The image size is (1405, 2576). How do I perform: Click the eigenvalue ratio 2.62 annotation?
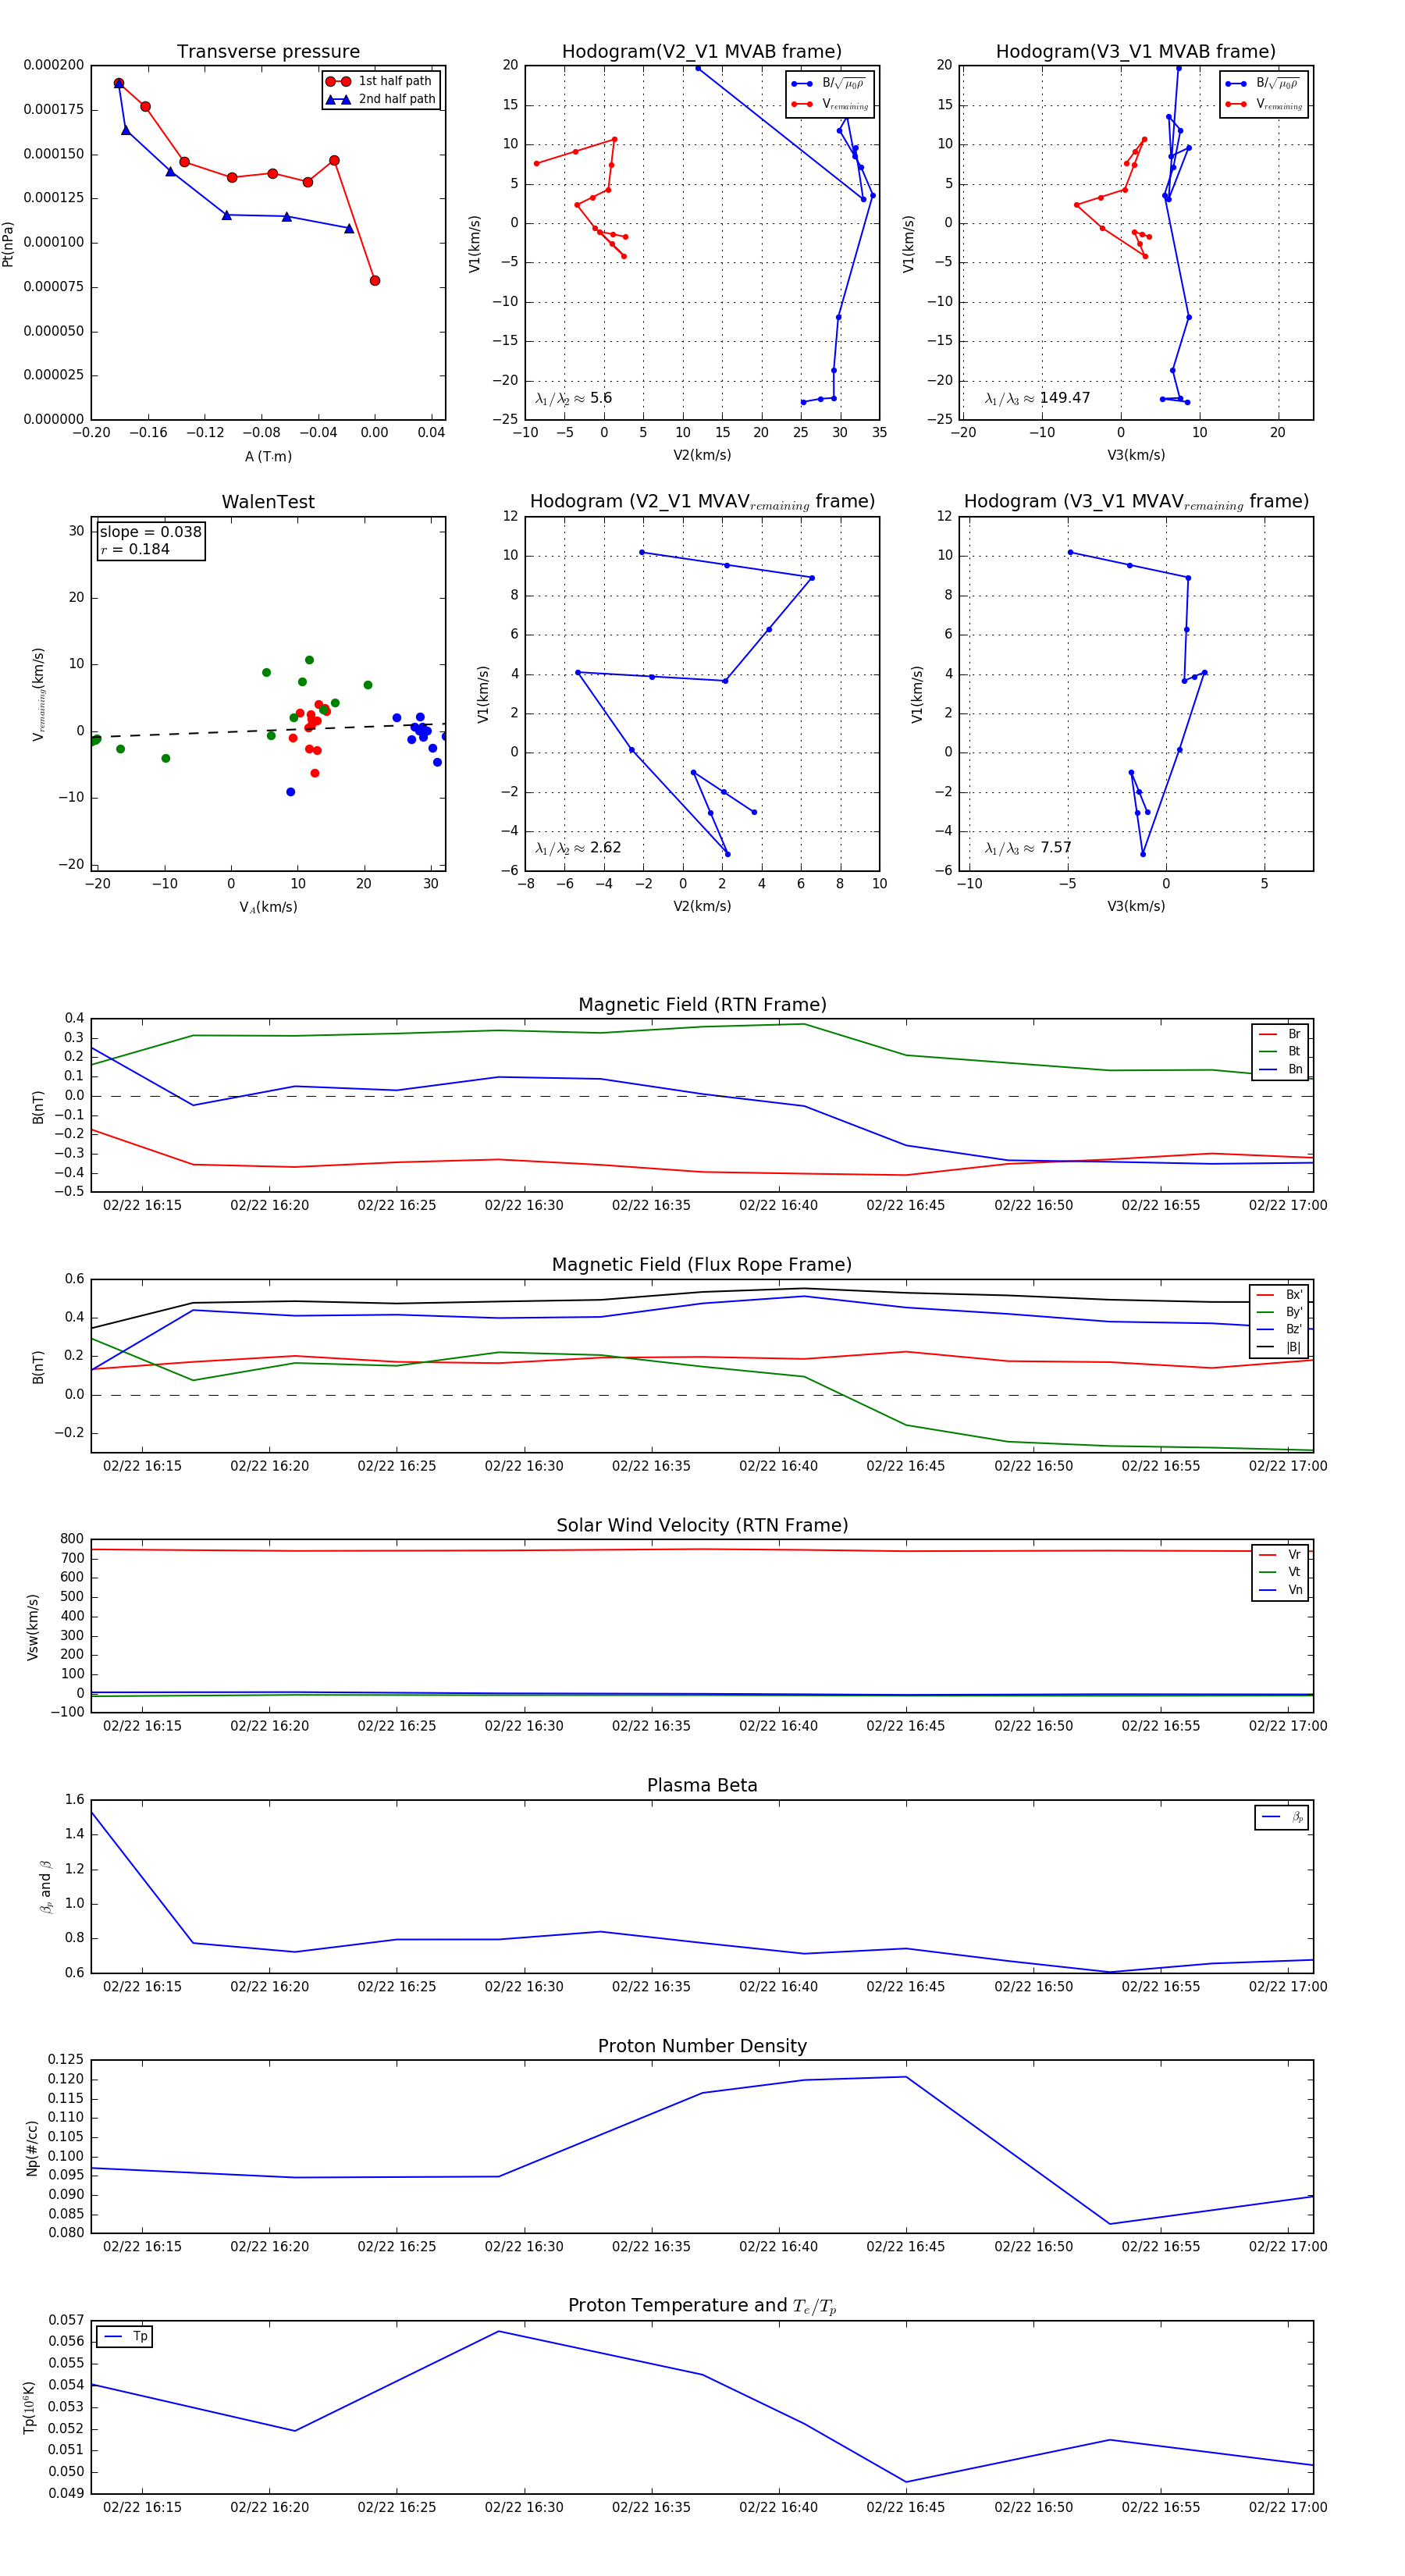(578, 848)
